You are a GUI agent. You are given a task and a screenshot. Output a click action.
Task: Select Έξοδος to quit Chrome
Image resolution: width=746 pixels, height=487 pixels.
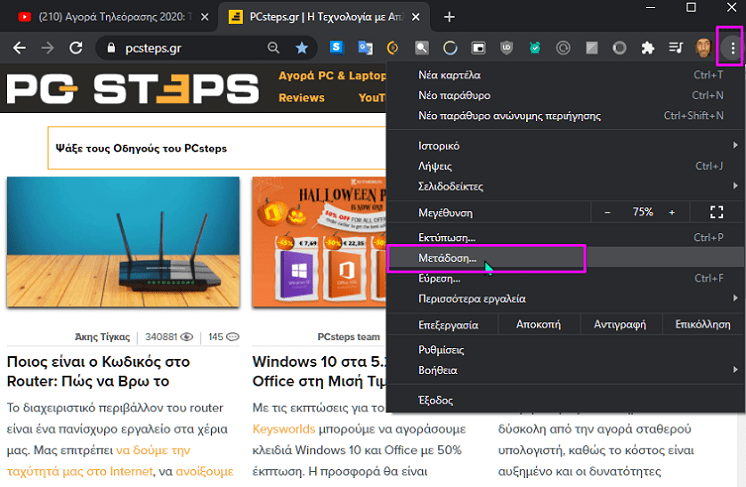click(566, 400)
